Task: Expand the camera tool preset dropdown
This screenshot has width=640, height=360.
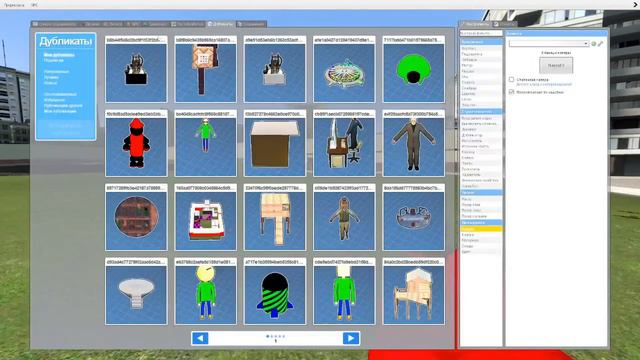Action: pos(549,43)
